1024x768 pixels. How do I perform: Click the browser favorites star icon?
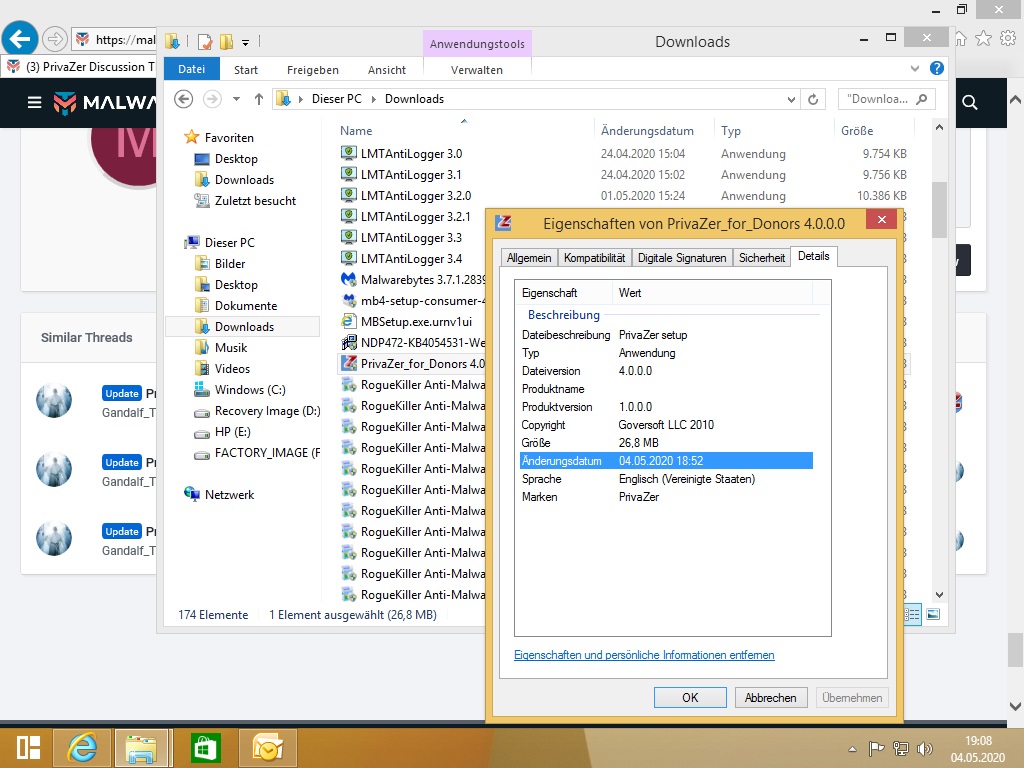(983, 39)
